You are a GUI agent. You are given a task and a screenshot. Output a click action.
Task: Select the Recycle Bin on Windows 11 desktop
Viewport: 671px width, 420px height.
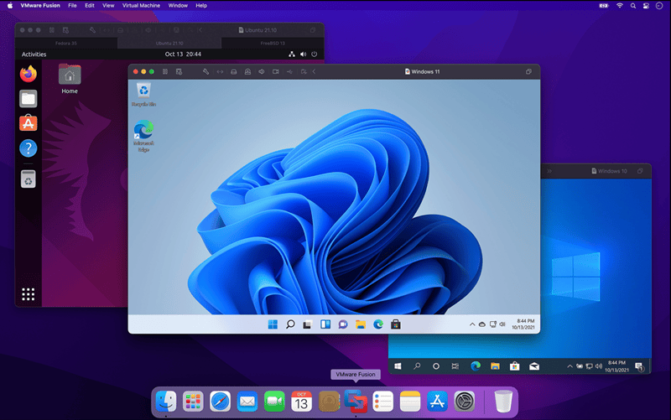[144, 95]
